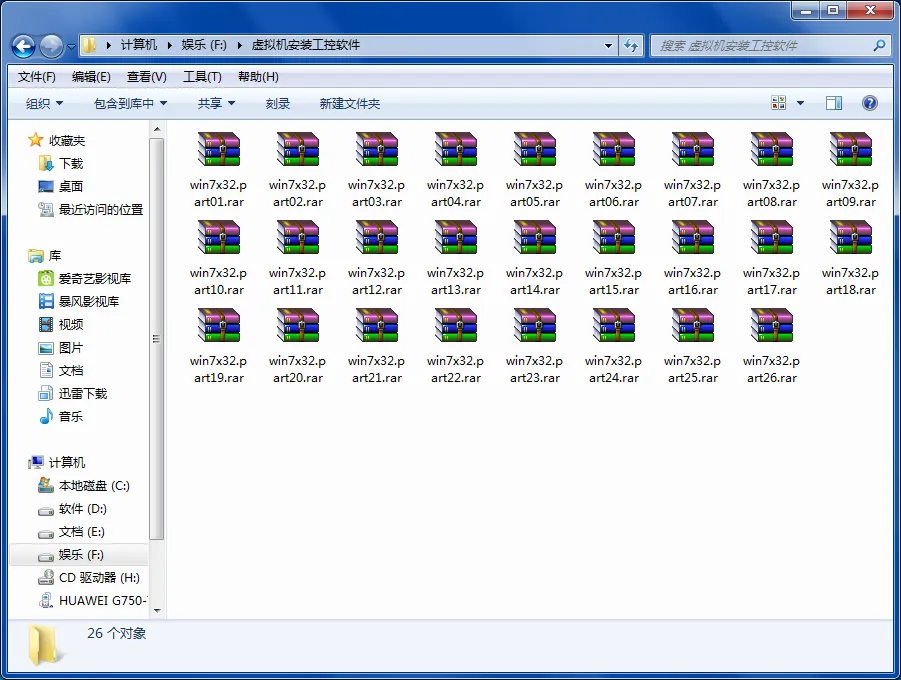Open the 编辑(E) menu
The width and height of the screenshot is (901, 680).
91,76
